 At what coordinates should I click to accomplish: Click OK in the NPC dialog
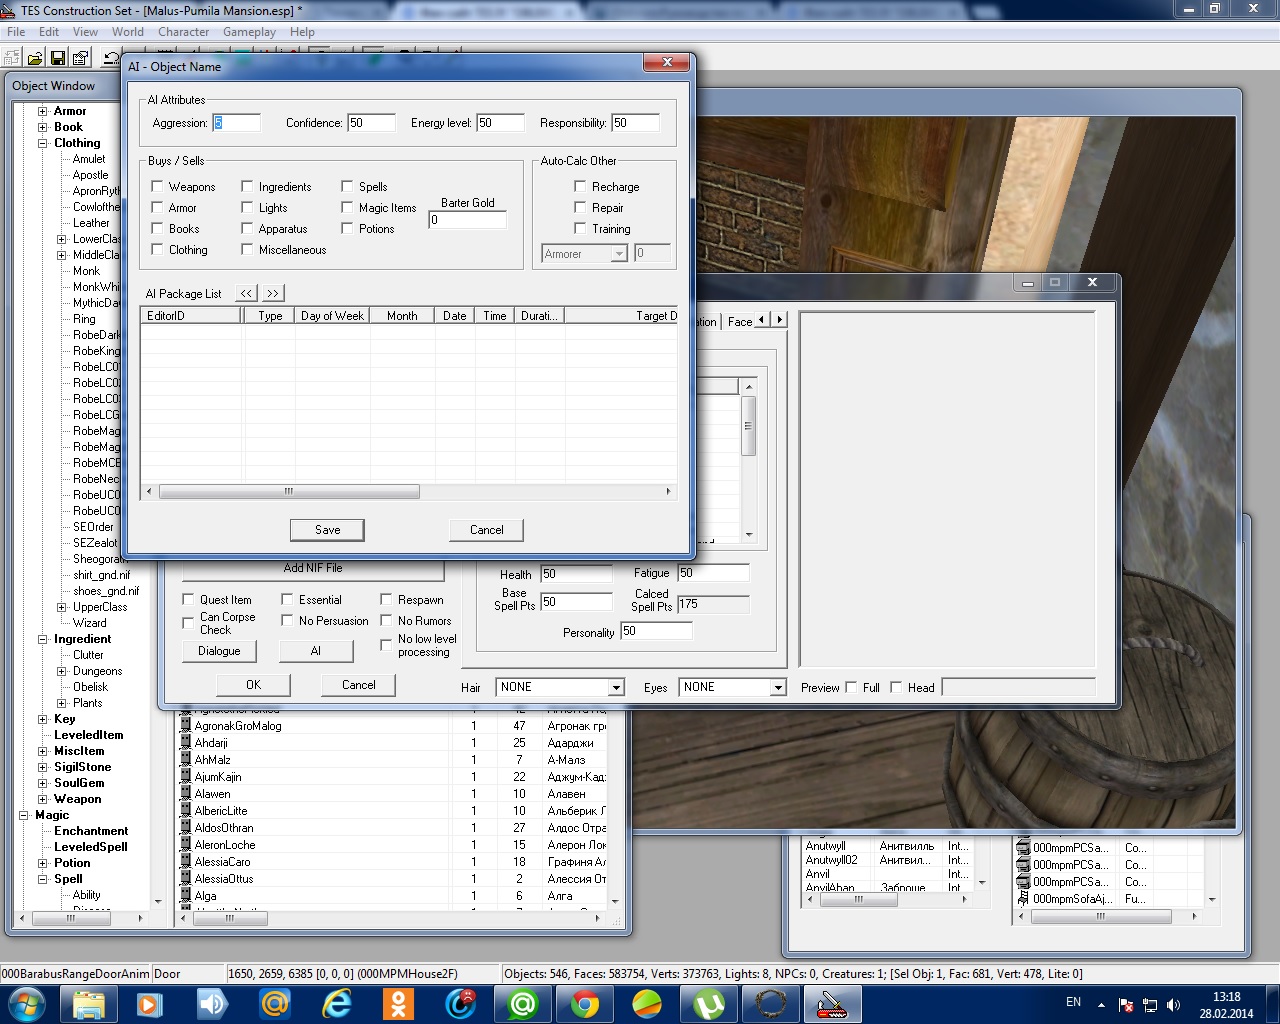253,685
